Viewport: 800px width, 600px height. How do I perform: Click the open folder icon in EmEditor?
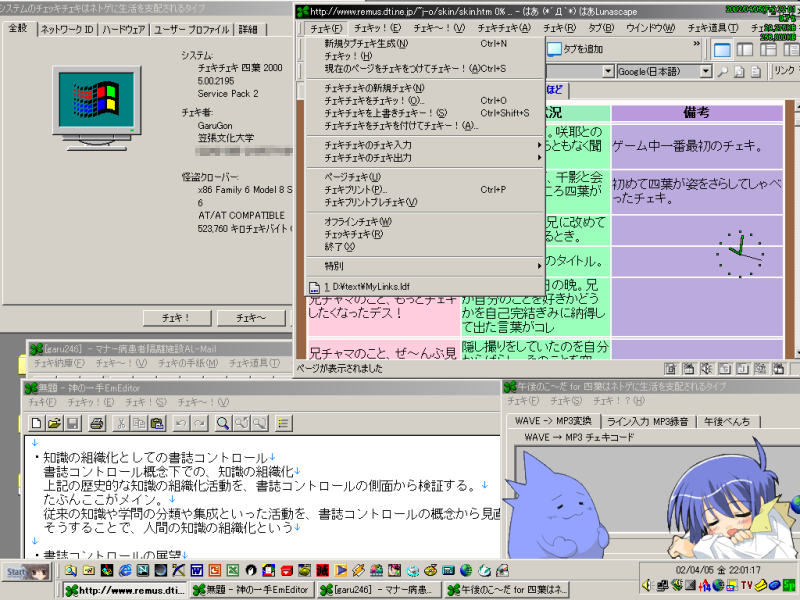(x=55, y=423)
